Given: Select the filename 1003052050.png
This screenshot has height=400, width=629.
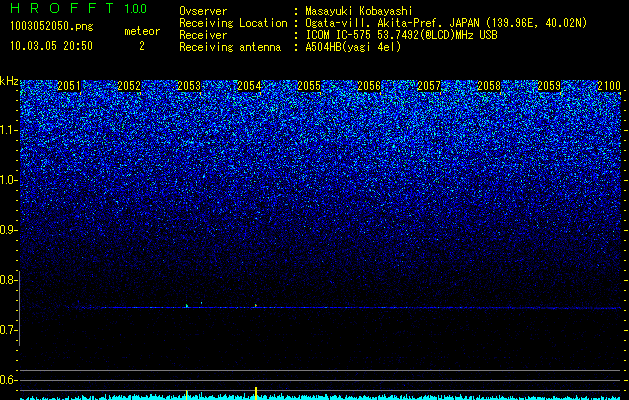Looking at the screenshot, I should click(52, 26).
